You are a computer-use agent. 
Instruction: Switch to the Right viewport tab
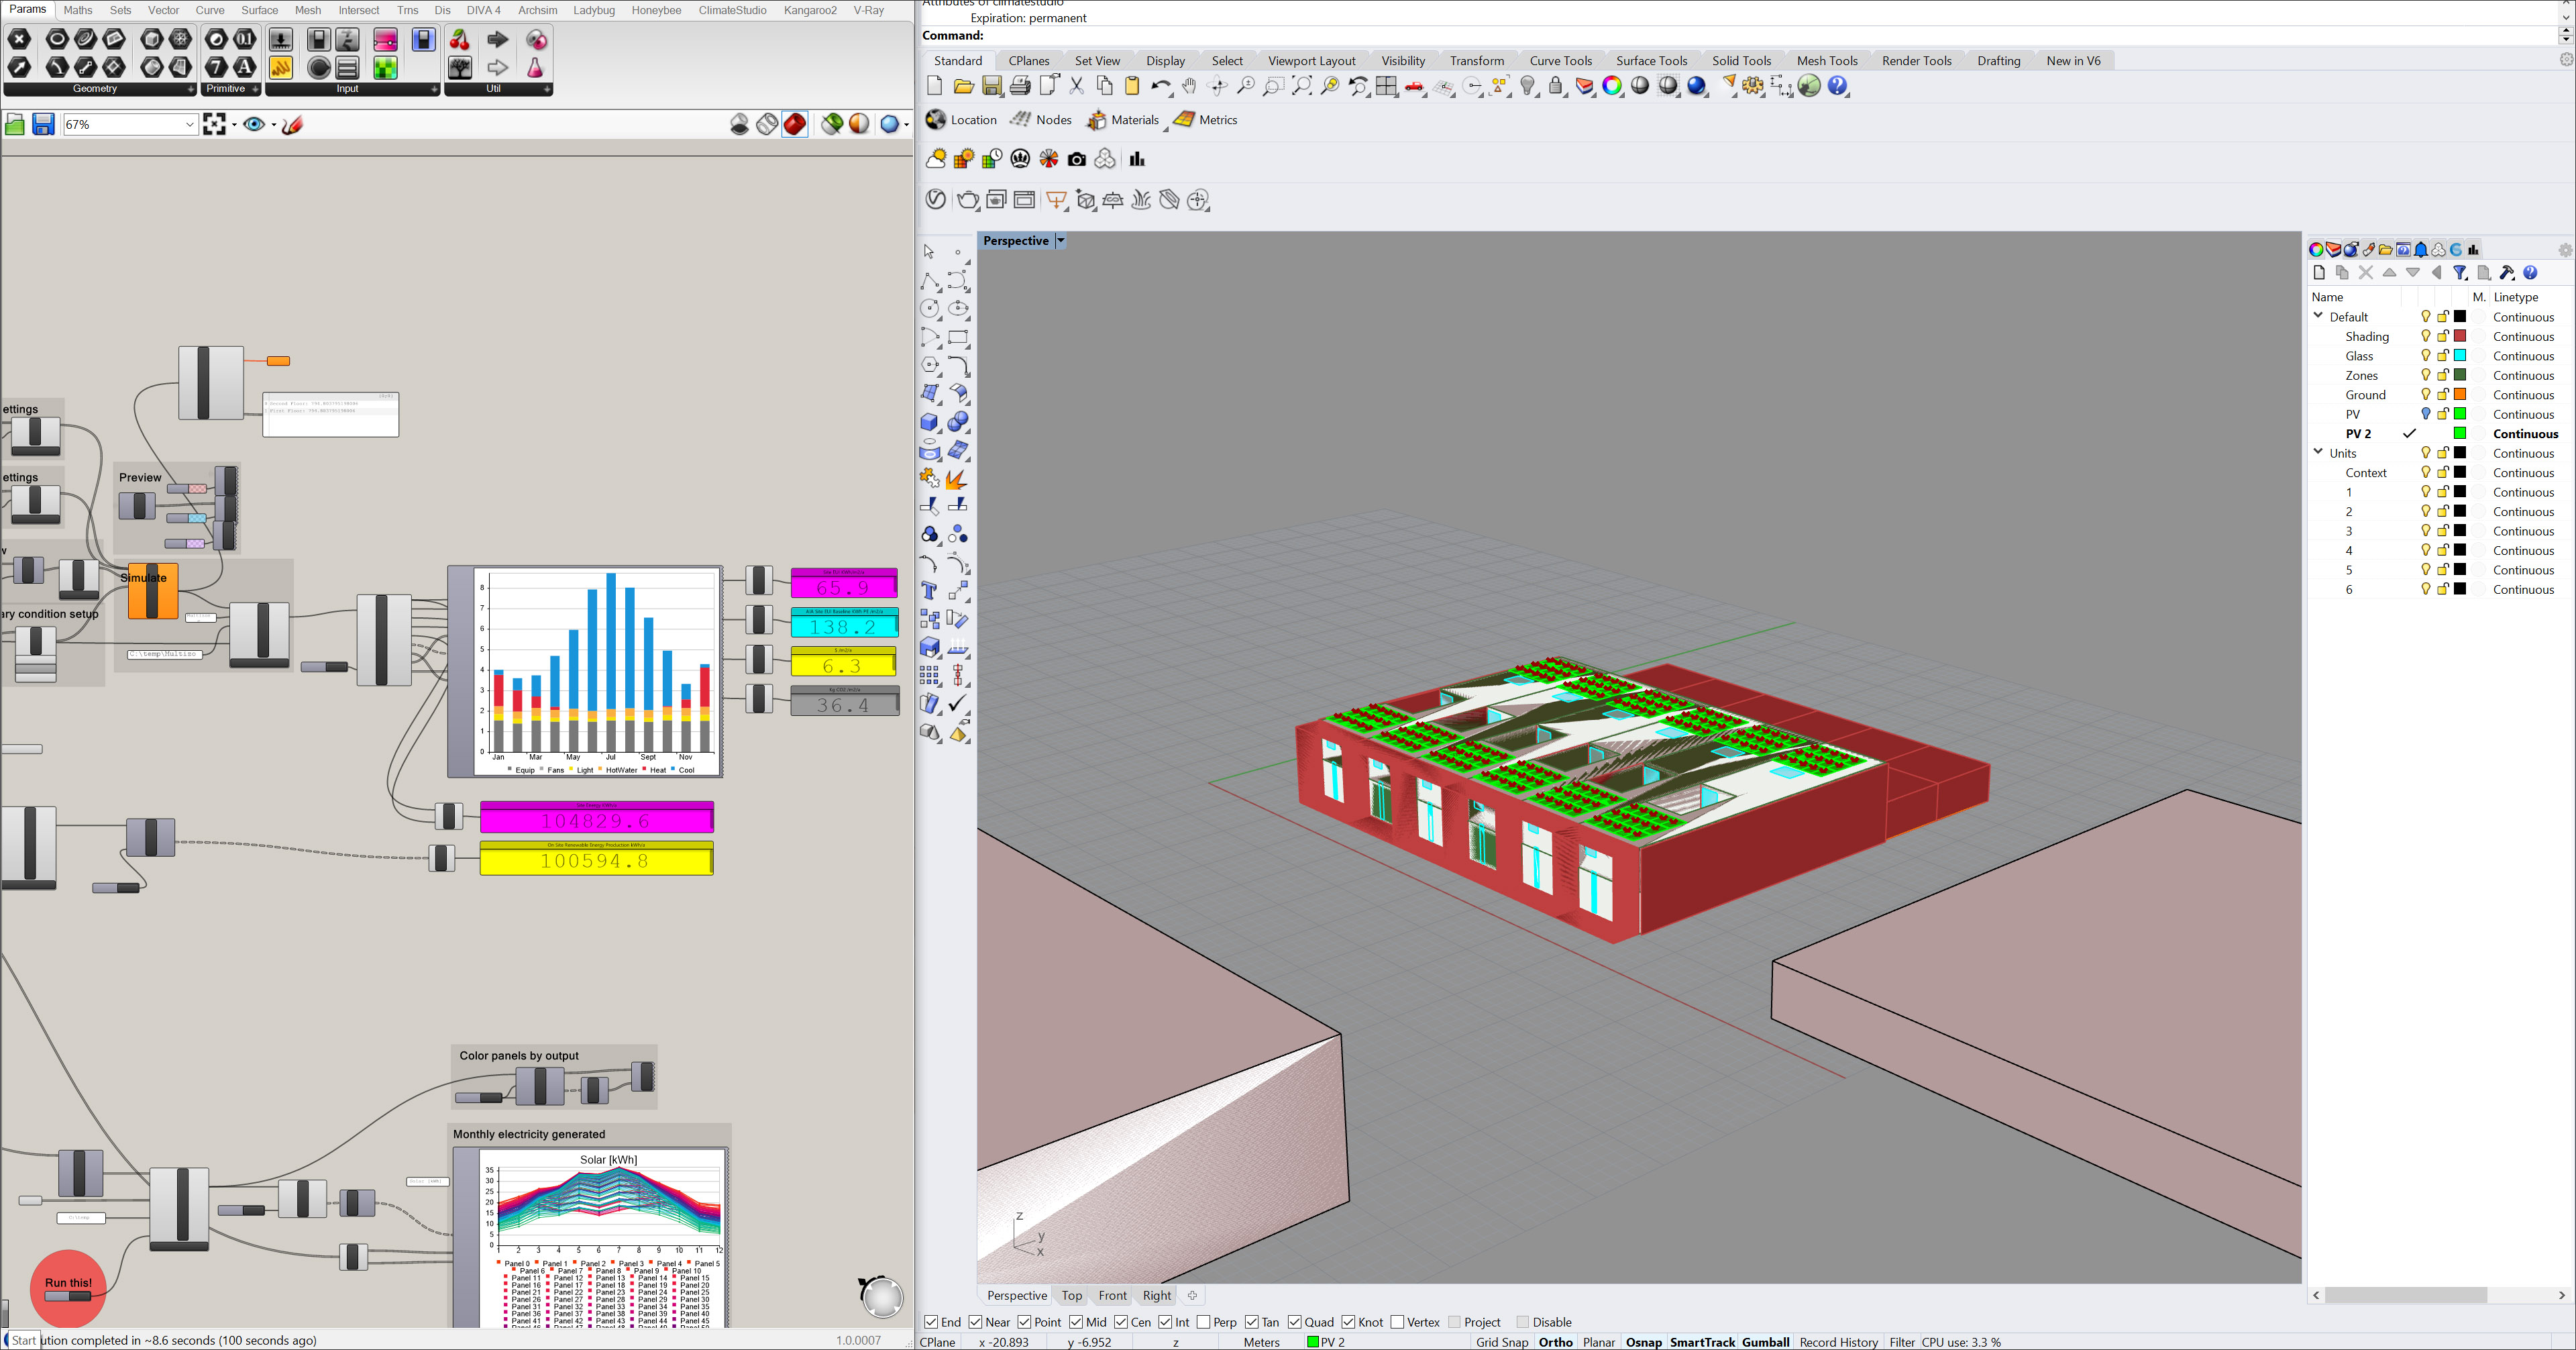pos(1157,1295)
